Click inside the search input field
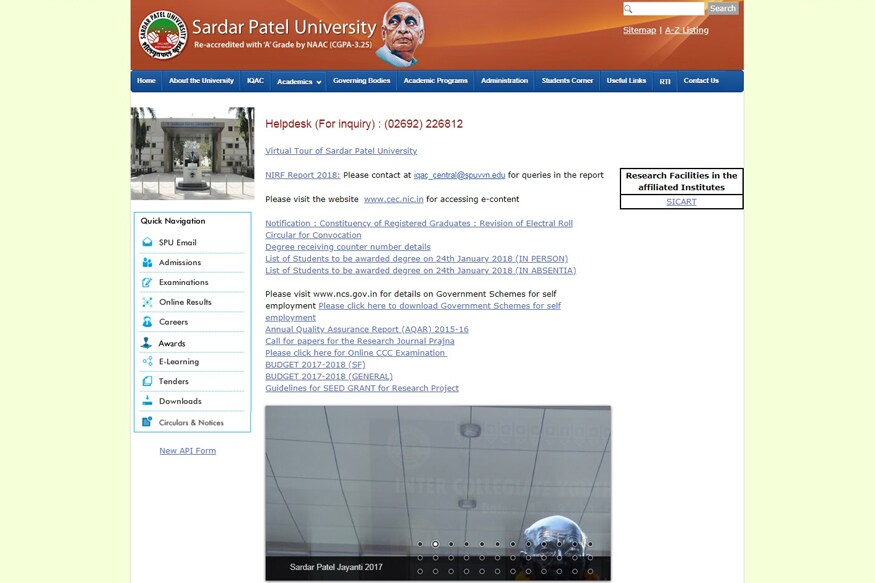This screenshot has width=875, height=583. point(664,7)
